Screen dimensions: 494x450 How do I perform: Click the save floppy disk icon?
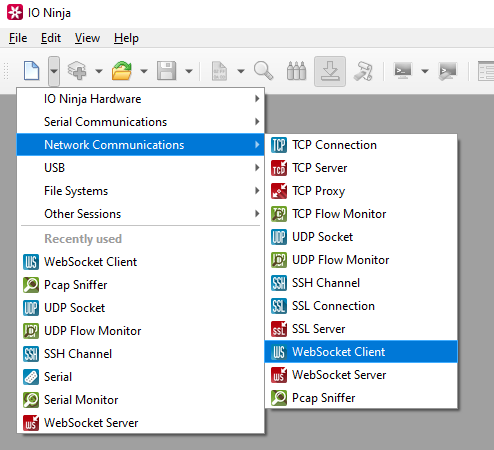(166, 71)
